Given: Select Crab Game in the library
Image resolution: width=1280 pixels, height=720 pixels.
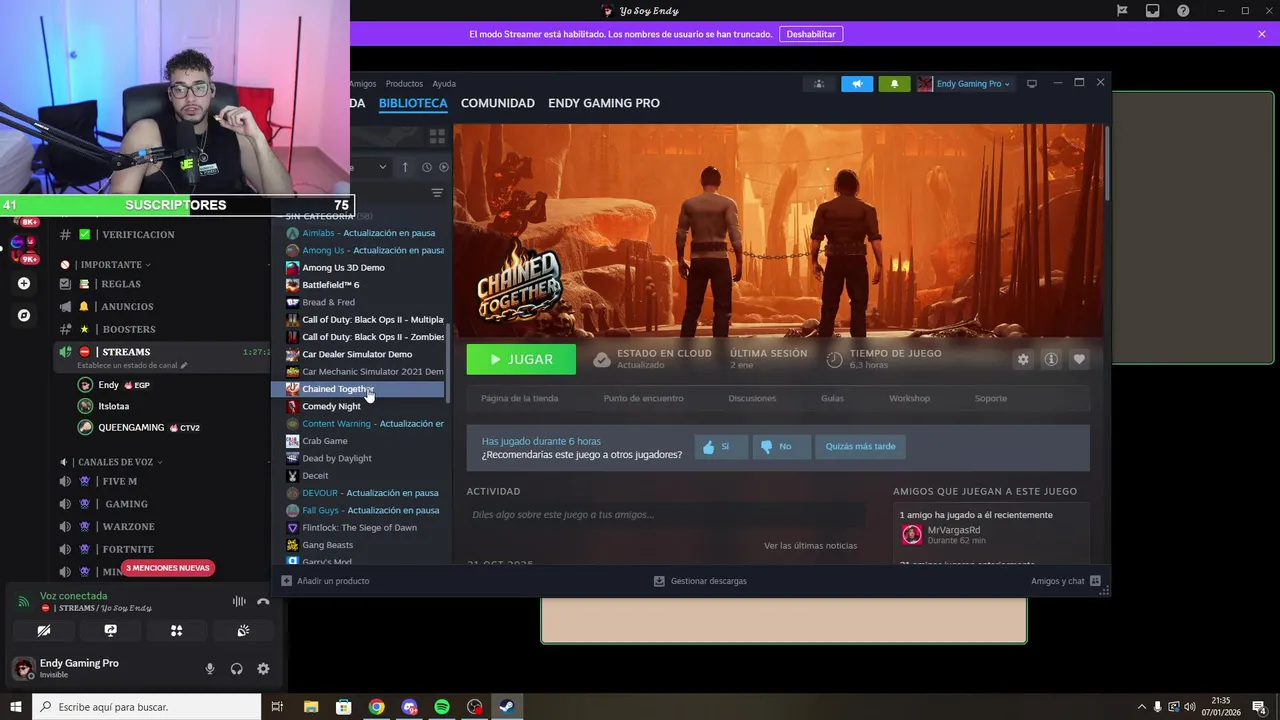Looking at the screenshot, I should [x=364, y=441].
